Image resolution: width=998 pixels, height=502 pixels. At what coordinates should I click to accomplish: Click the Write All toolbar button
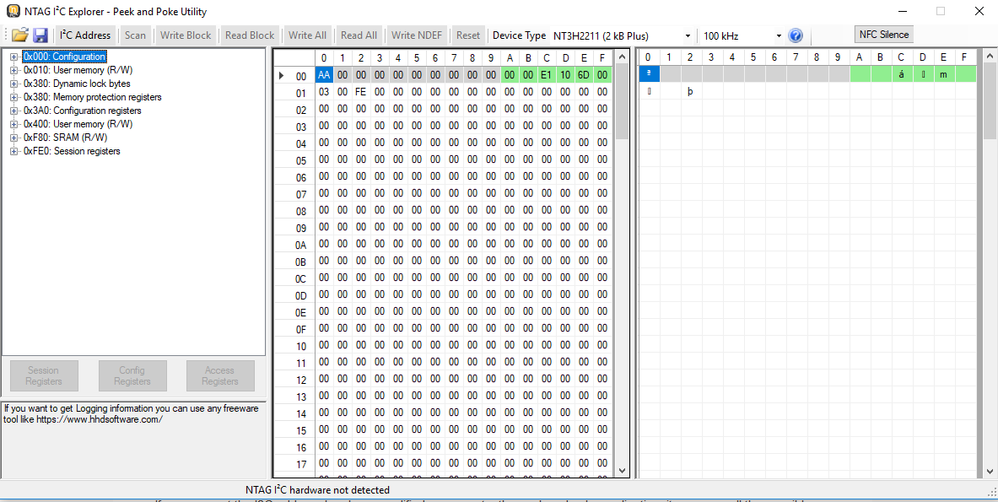(x=307, y=36)
